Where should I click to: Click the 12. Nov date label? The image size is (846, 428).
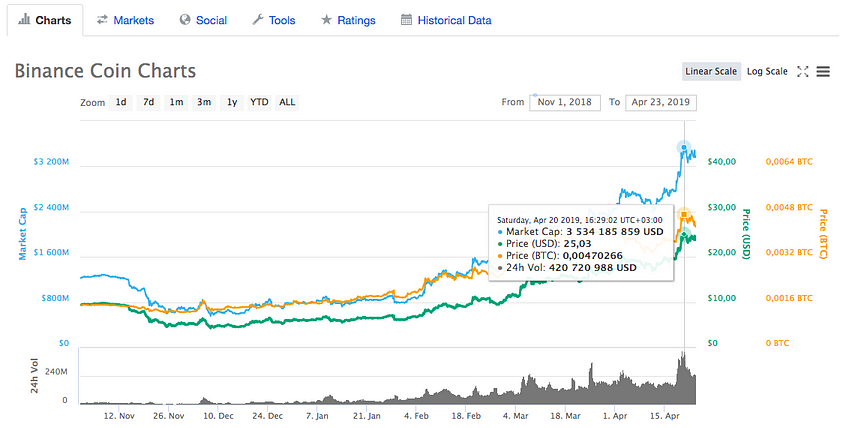coord(119,416)
